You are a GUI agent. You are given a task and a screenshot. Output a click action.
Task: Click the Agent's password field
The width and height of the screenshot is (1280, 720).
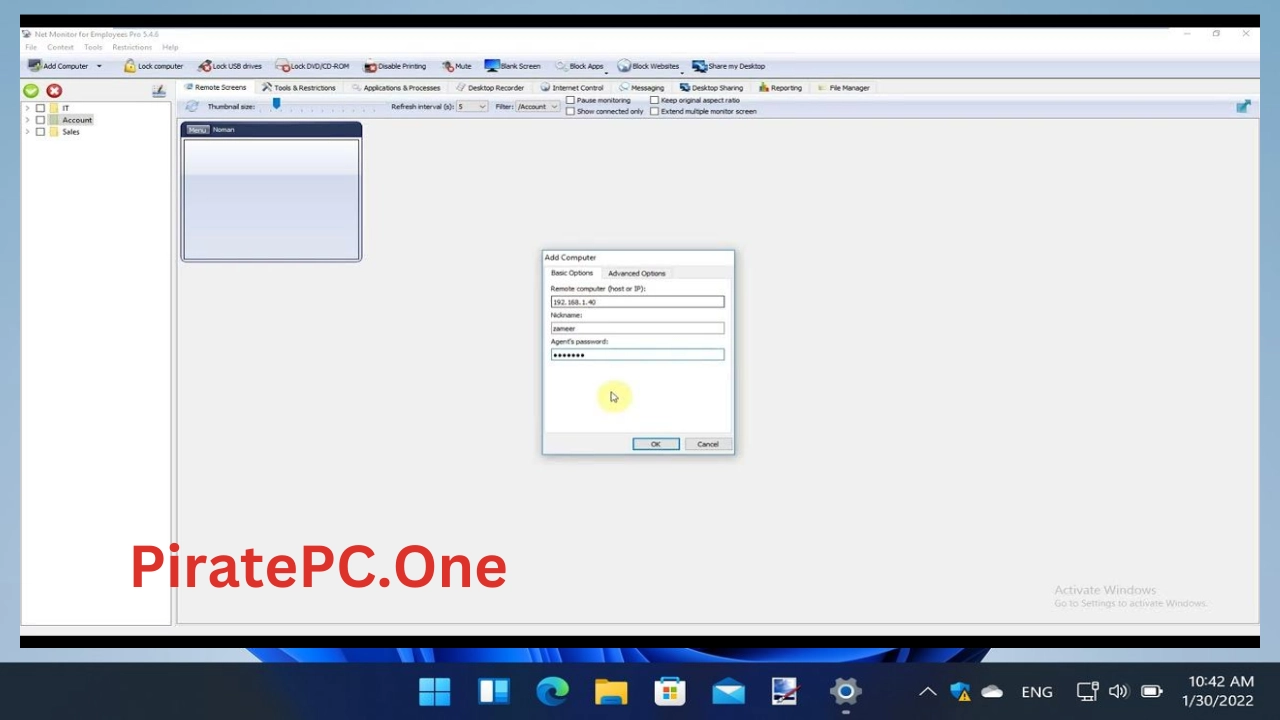click(x=637, y=354)
